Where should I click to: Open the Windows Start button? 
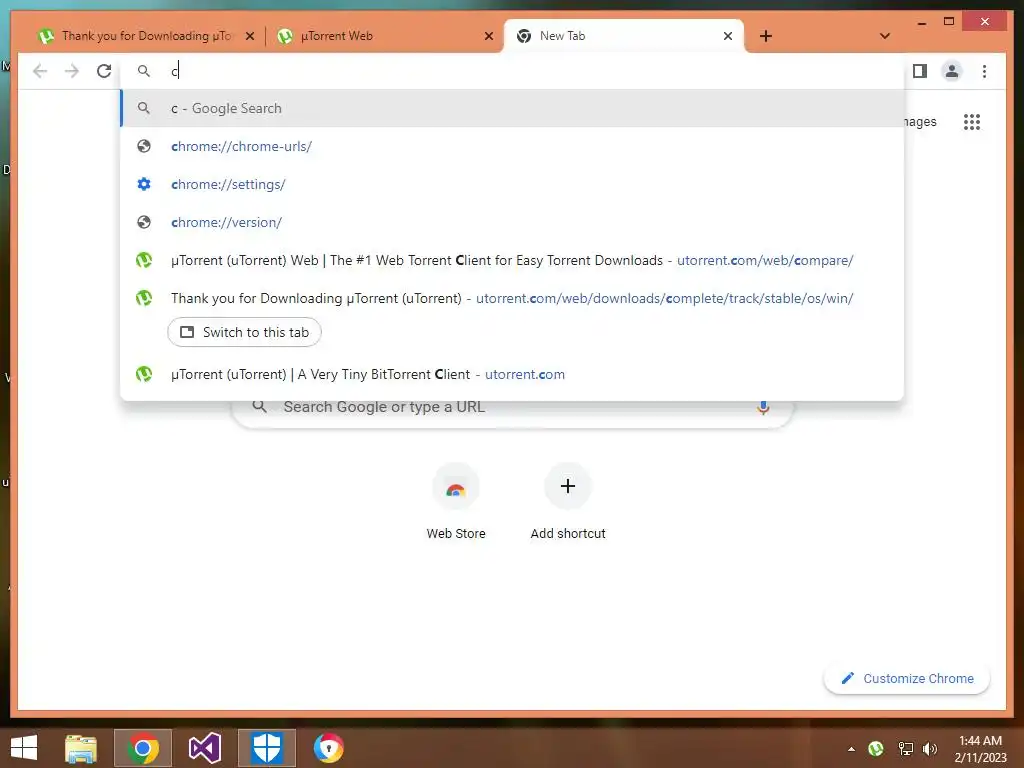click(x=24, y=748)
